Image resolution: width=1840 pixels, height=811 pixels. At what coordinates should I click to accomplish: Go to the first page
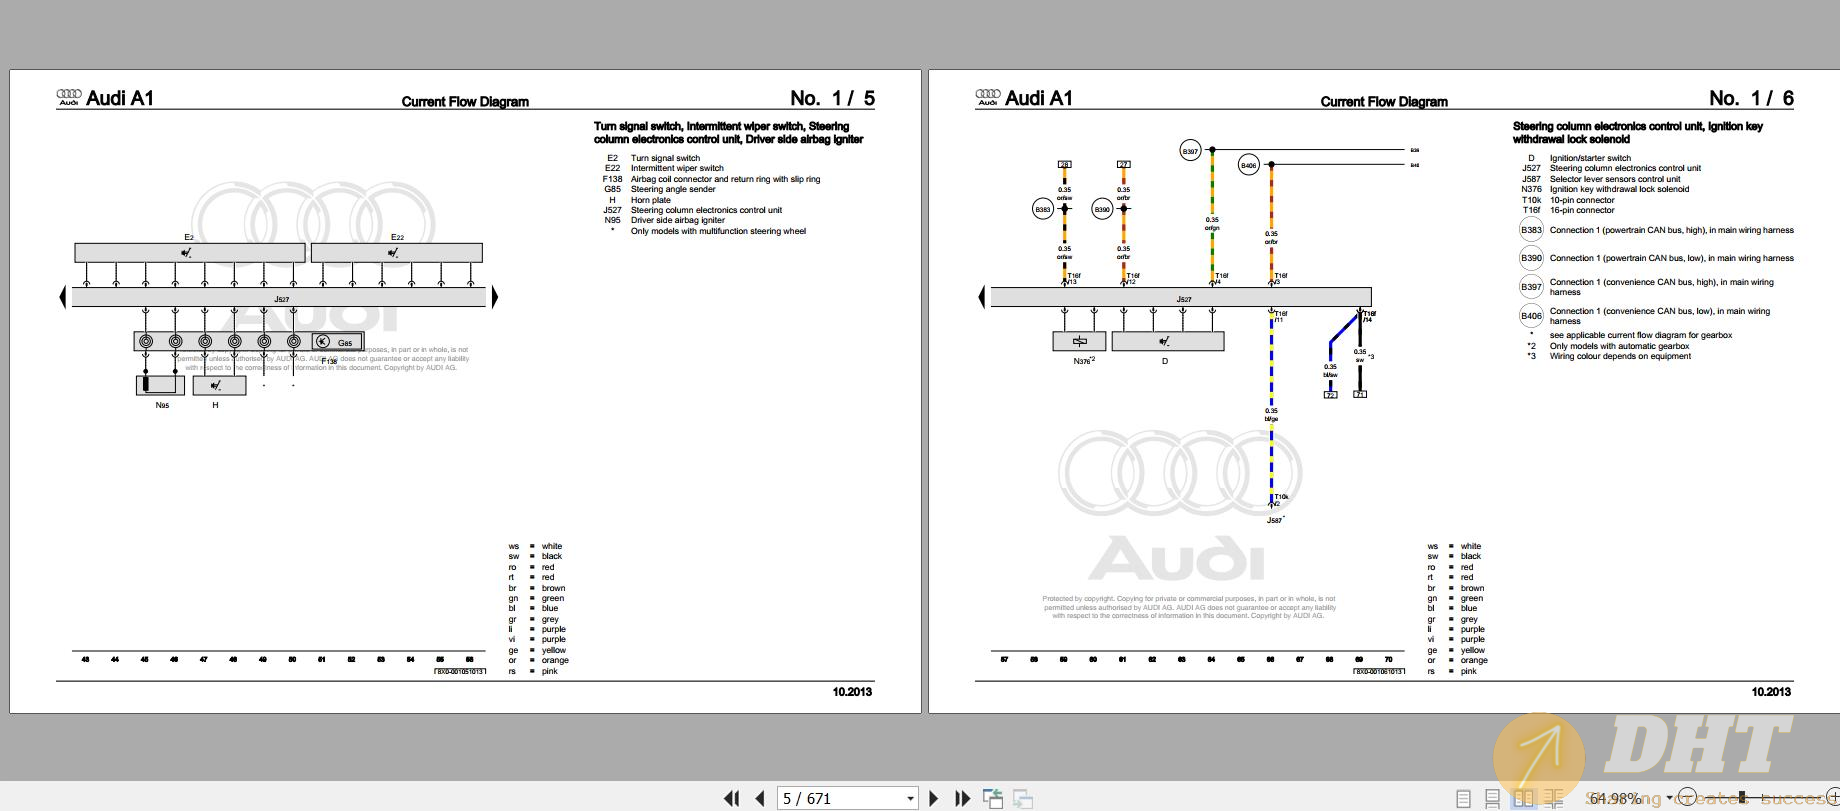(x=731, y=798)
